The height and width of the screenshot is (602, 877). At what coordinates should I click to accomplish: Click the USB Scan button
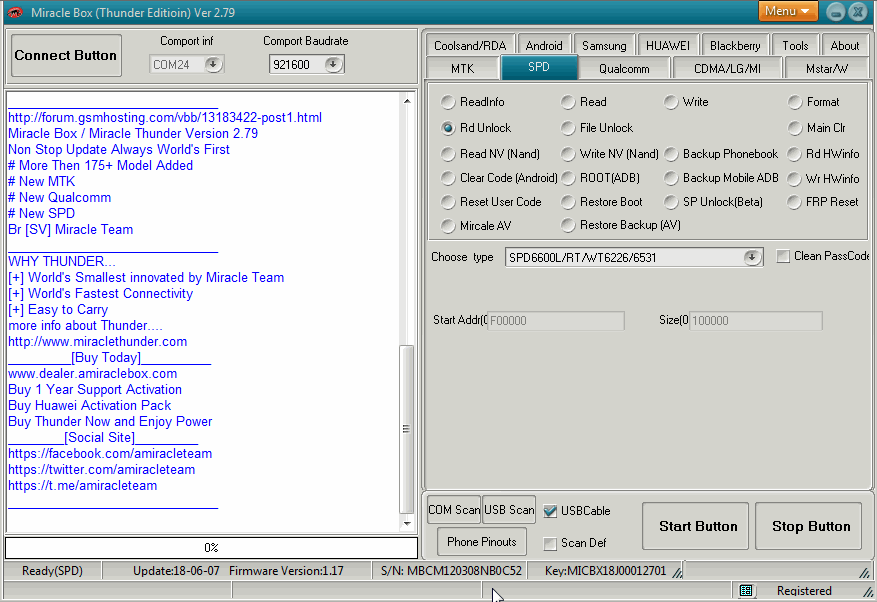[x=509, y=510]
